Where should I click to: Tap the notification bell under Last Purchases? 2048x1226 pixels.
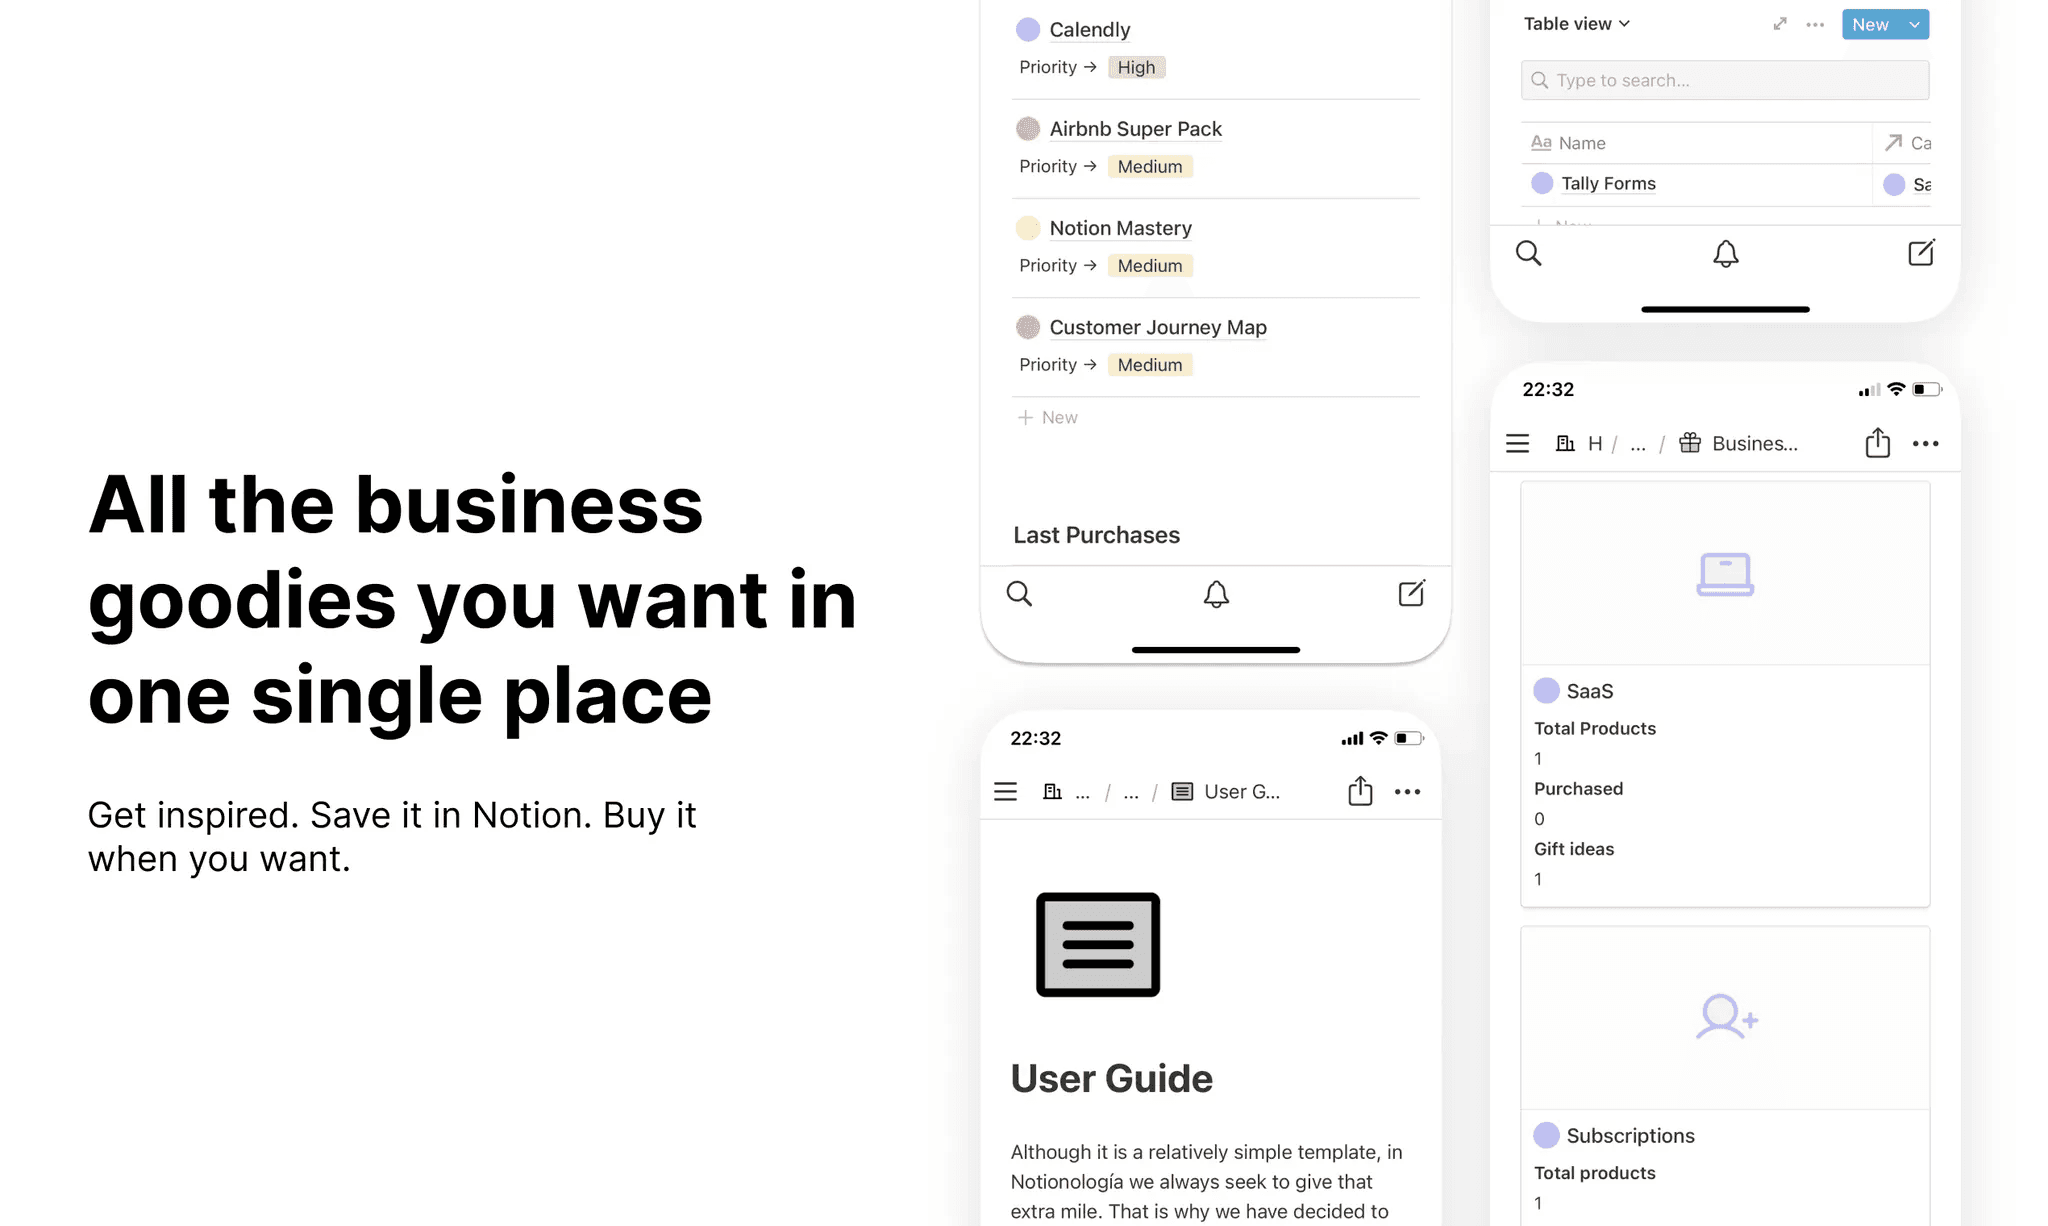[1215, 594]
